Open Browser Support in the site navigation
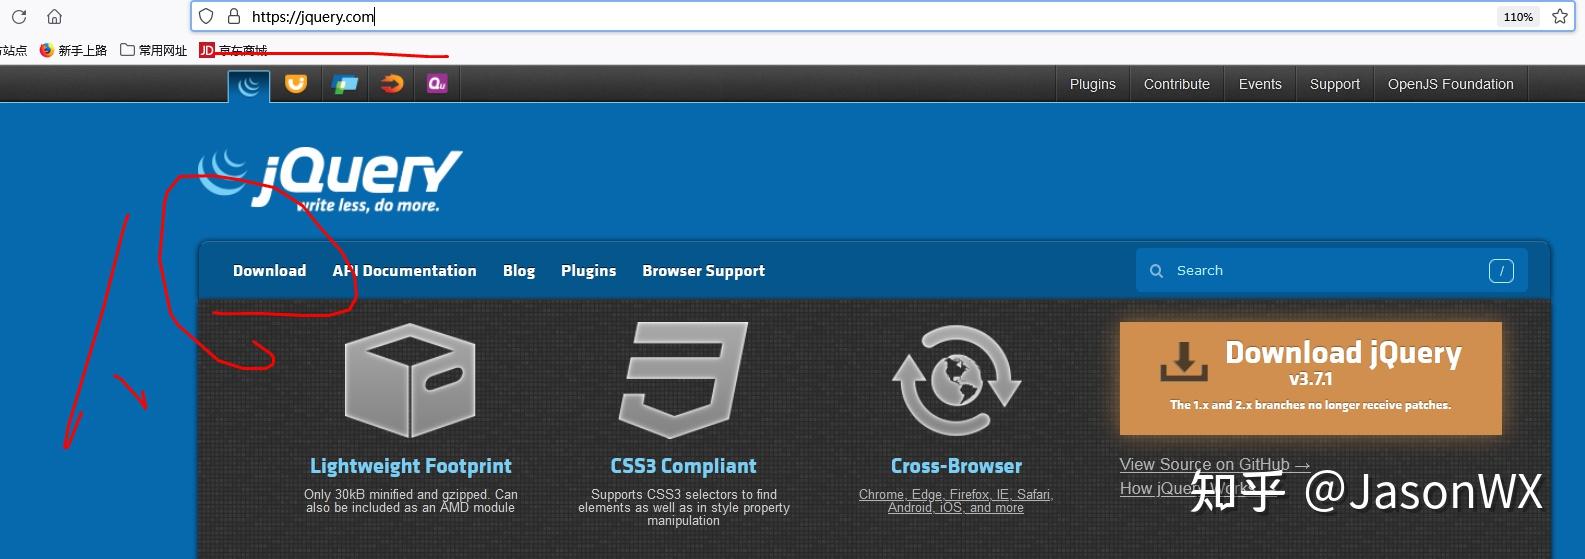This screenshot has width=1585, height=559. (704, 271)
